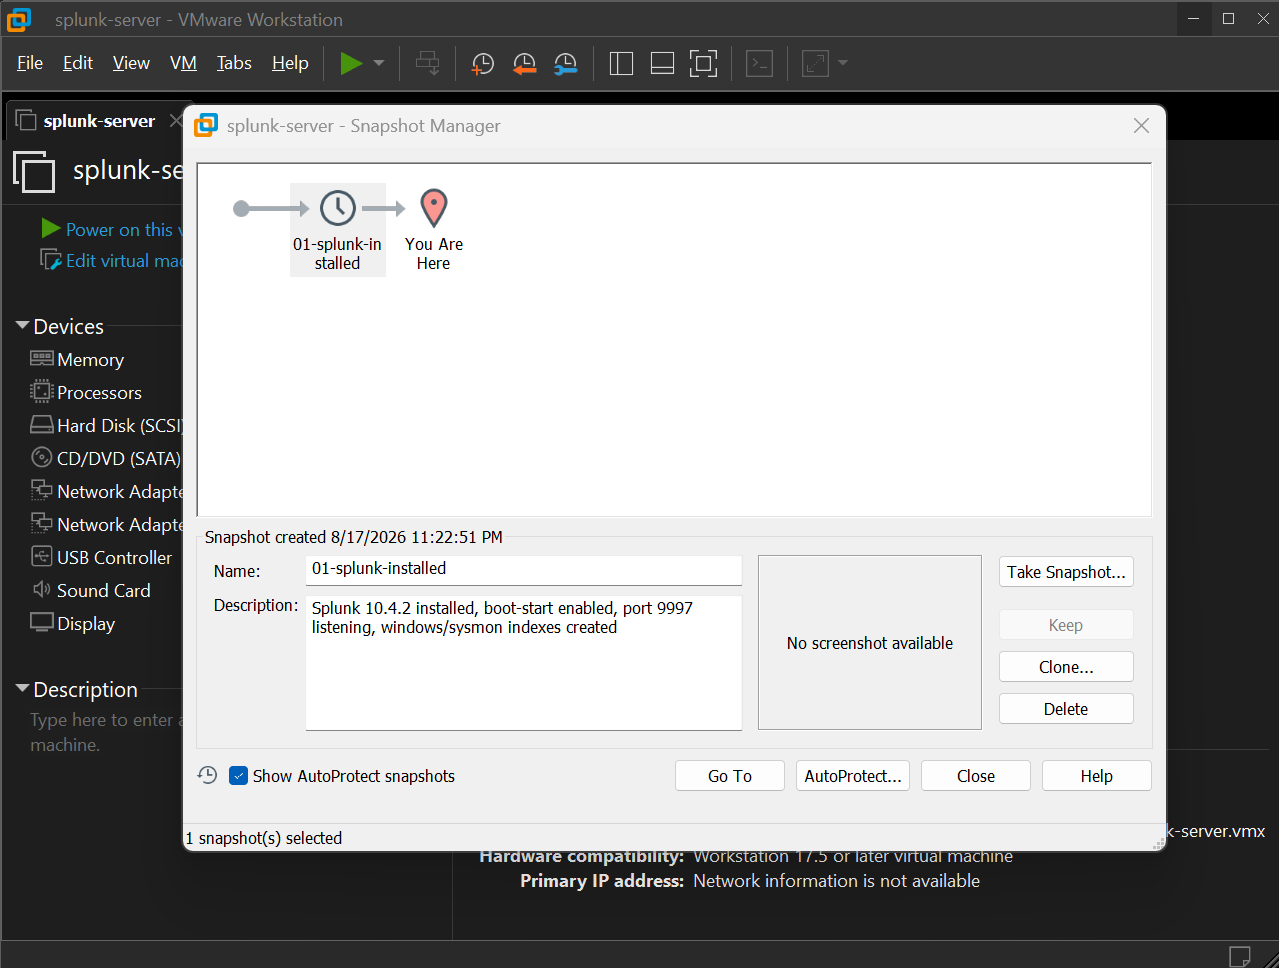Select the splunk-server tab
Image resolution: width=1279 pixels, height=968 pixels.
tap(97, 121)
